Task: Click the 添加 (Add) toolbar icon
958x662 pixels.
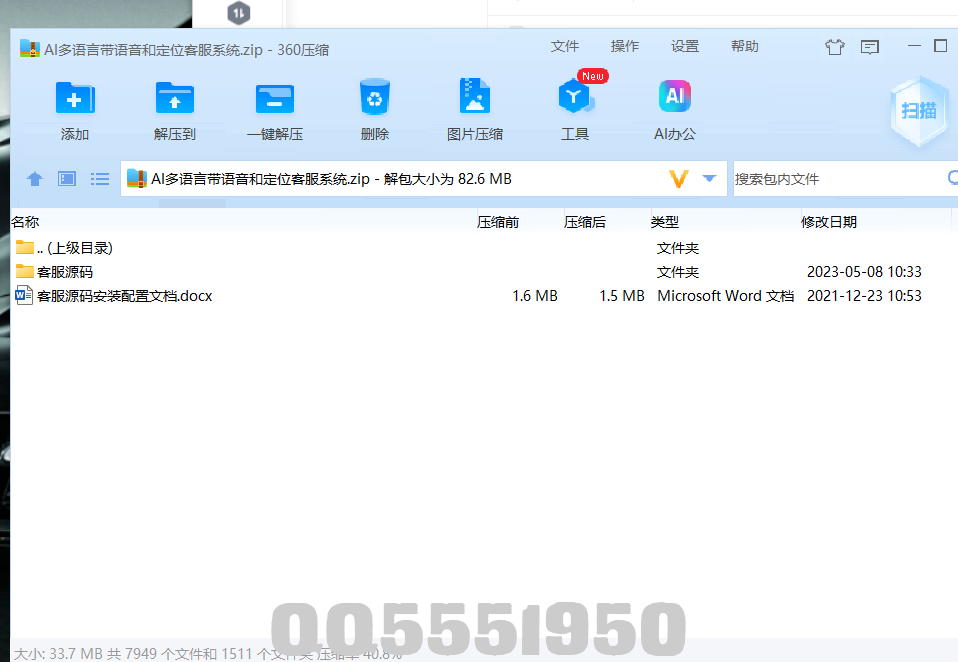Action: pyautogui.click(x=75, y=98)
